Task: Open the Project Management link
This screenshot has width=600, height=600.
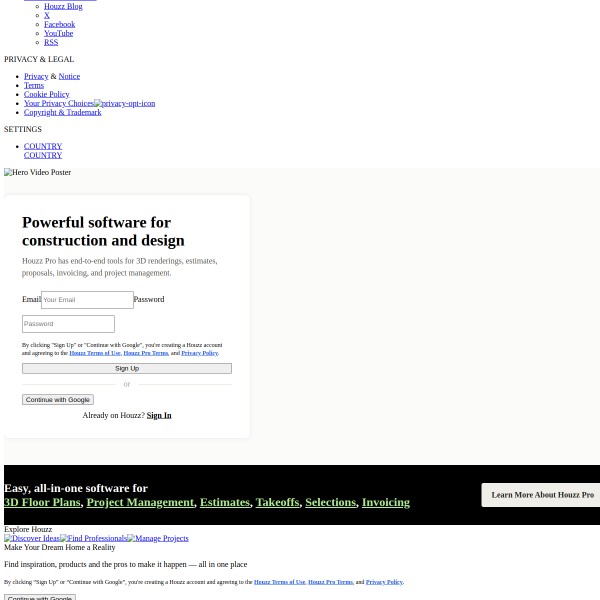Action: (140, 502)
